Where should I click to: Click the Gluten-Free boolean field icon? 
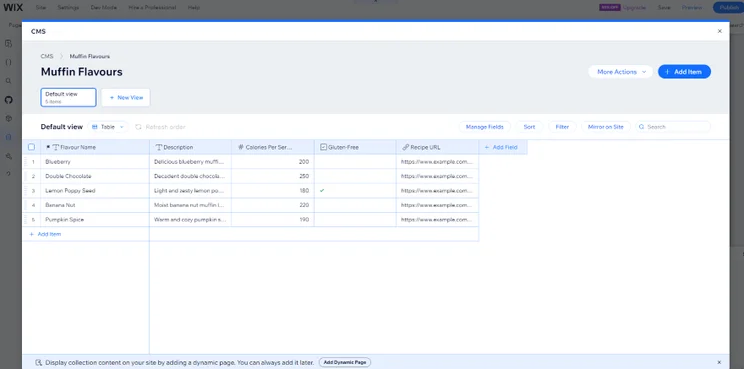tap(324, 148)
